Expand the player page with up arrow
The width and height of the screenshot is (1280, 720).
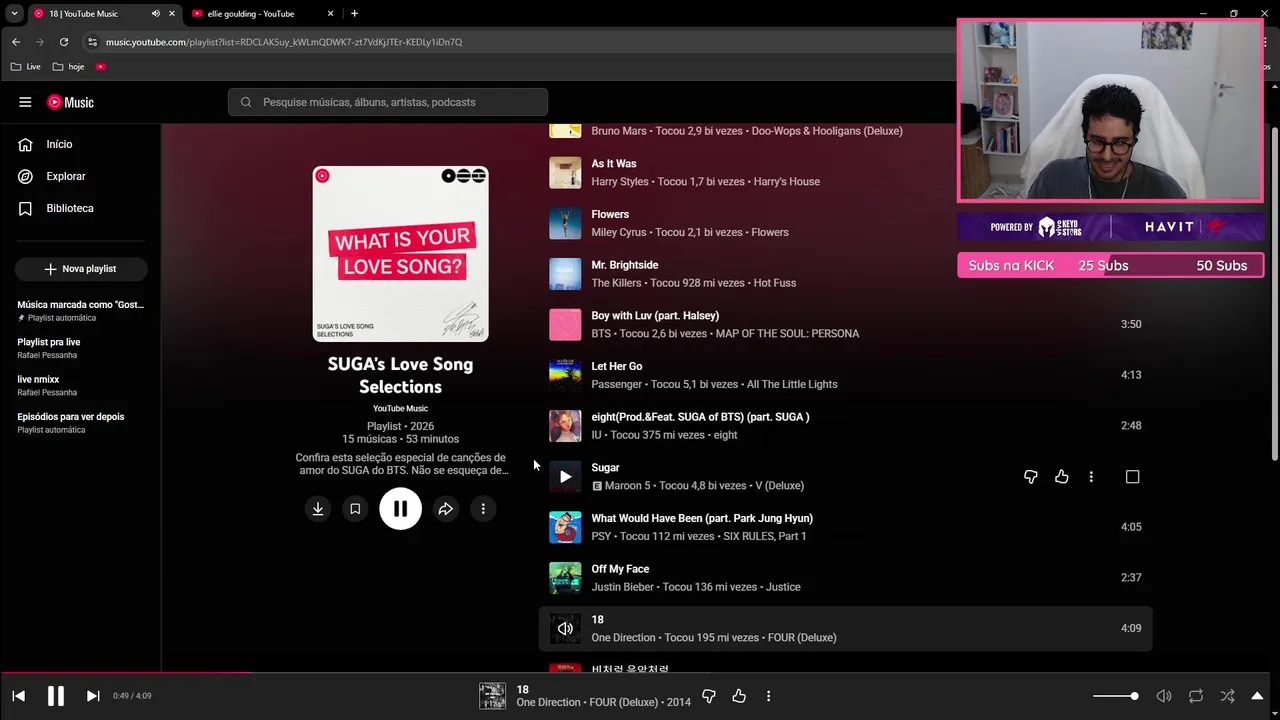click(x=1257, y=696)
